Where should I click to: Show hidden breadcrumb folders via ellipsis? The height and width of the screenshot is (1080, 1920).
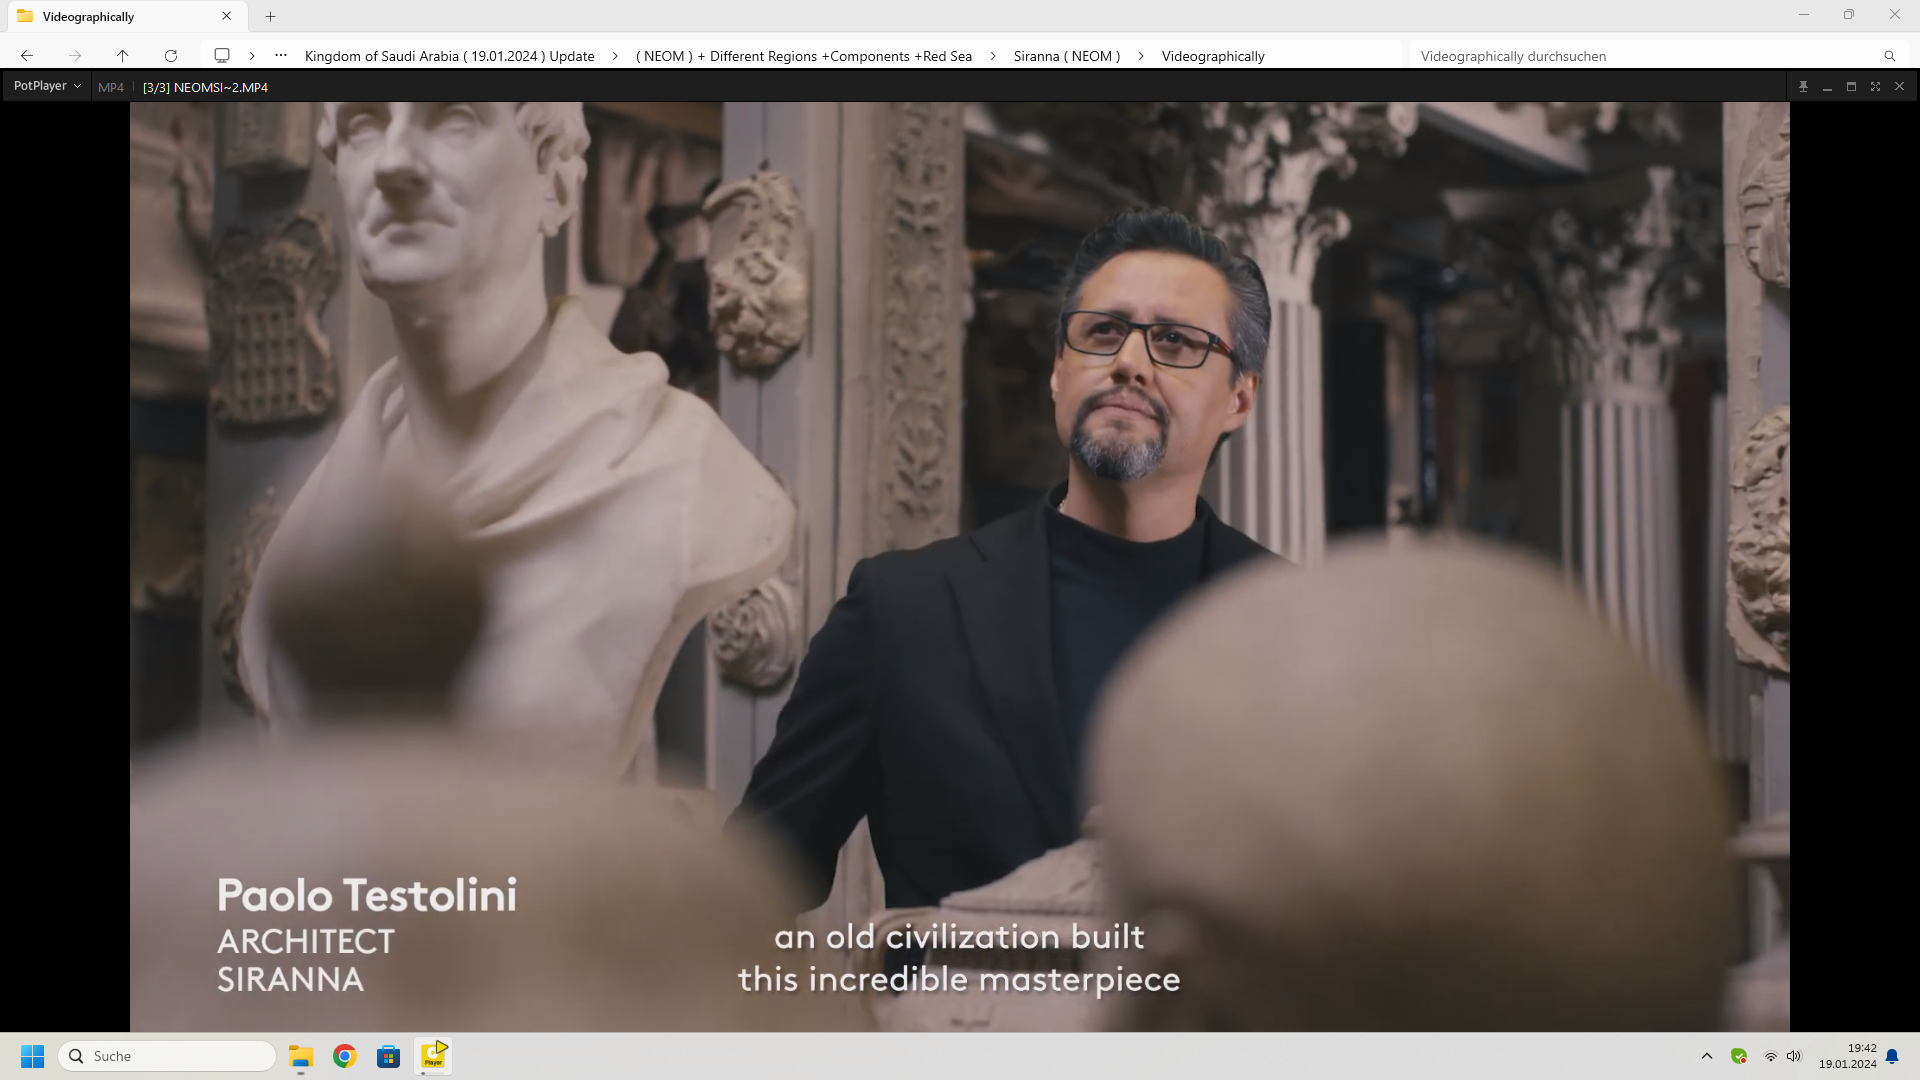[281, 56]
